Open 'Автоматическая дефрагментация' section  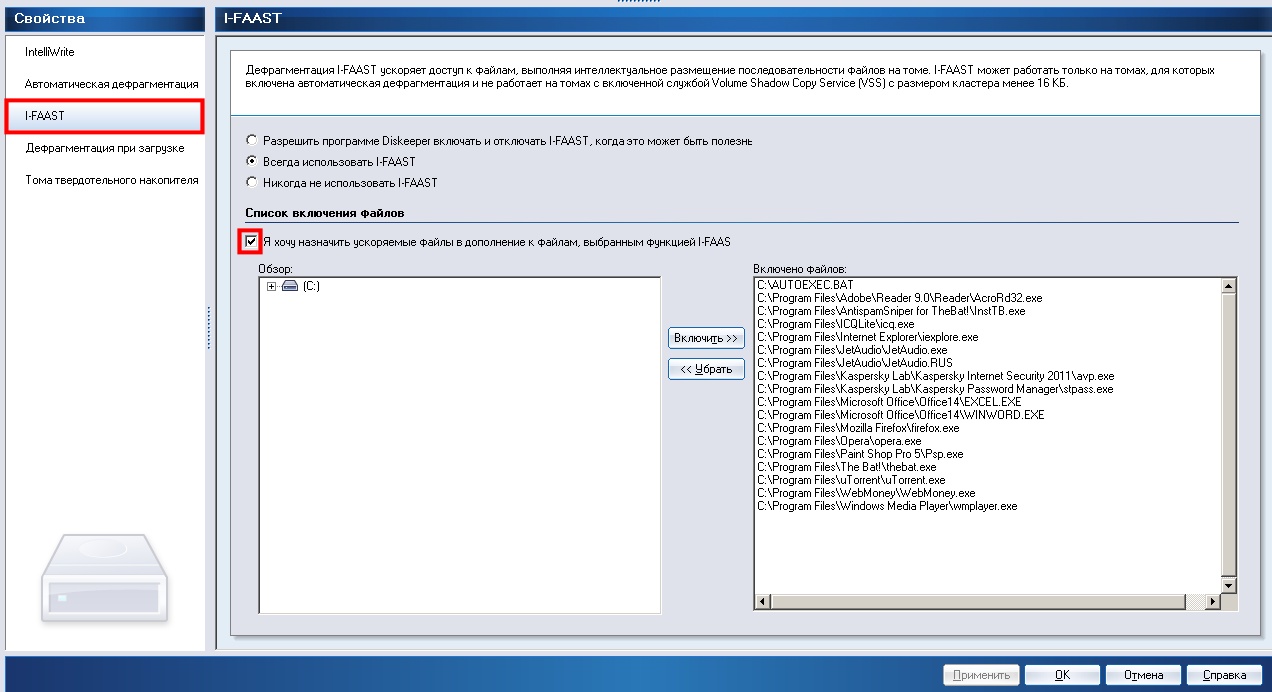coord(111,84)
